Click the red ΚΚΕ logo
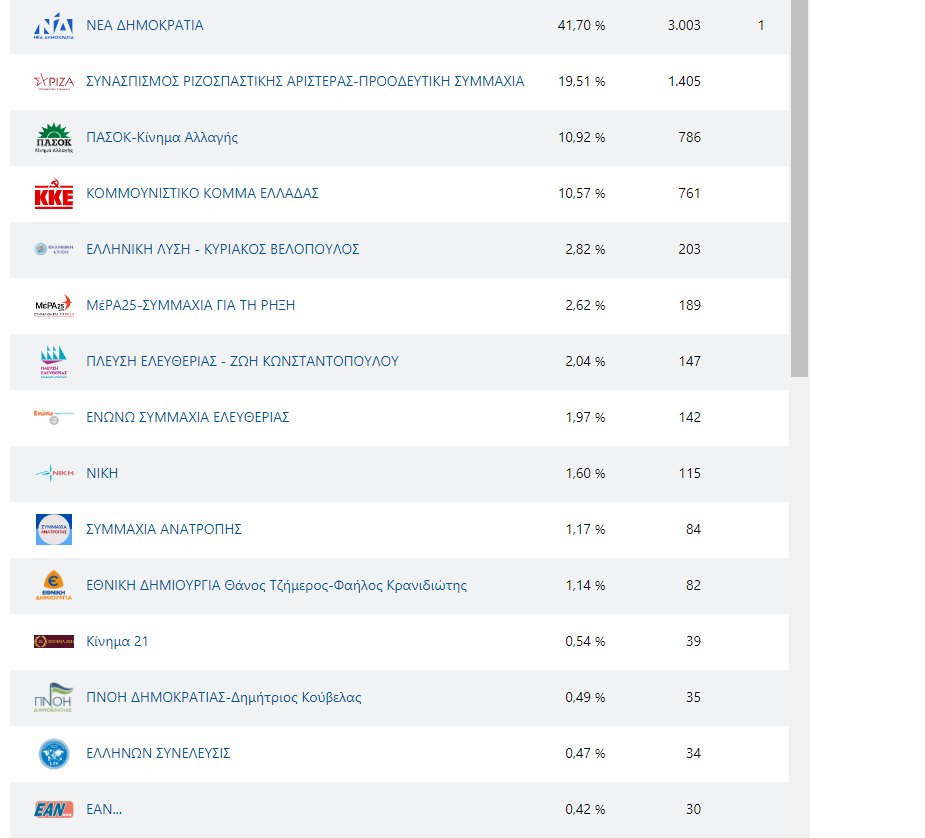 click(53, 194)
